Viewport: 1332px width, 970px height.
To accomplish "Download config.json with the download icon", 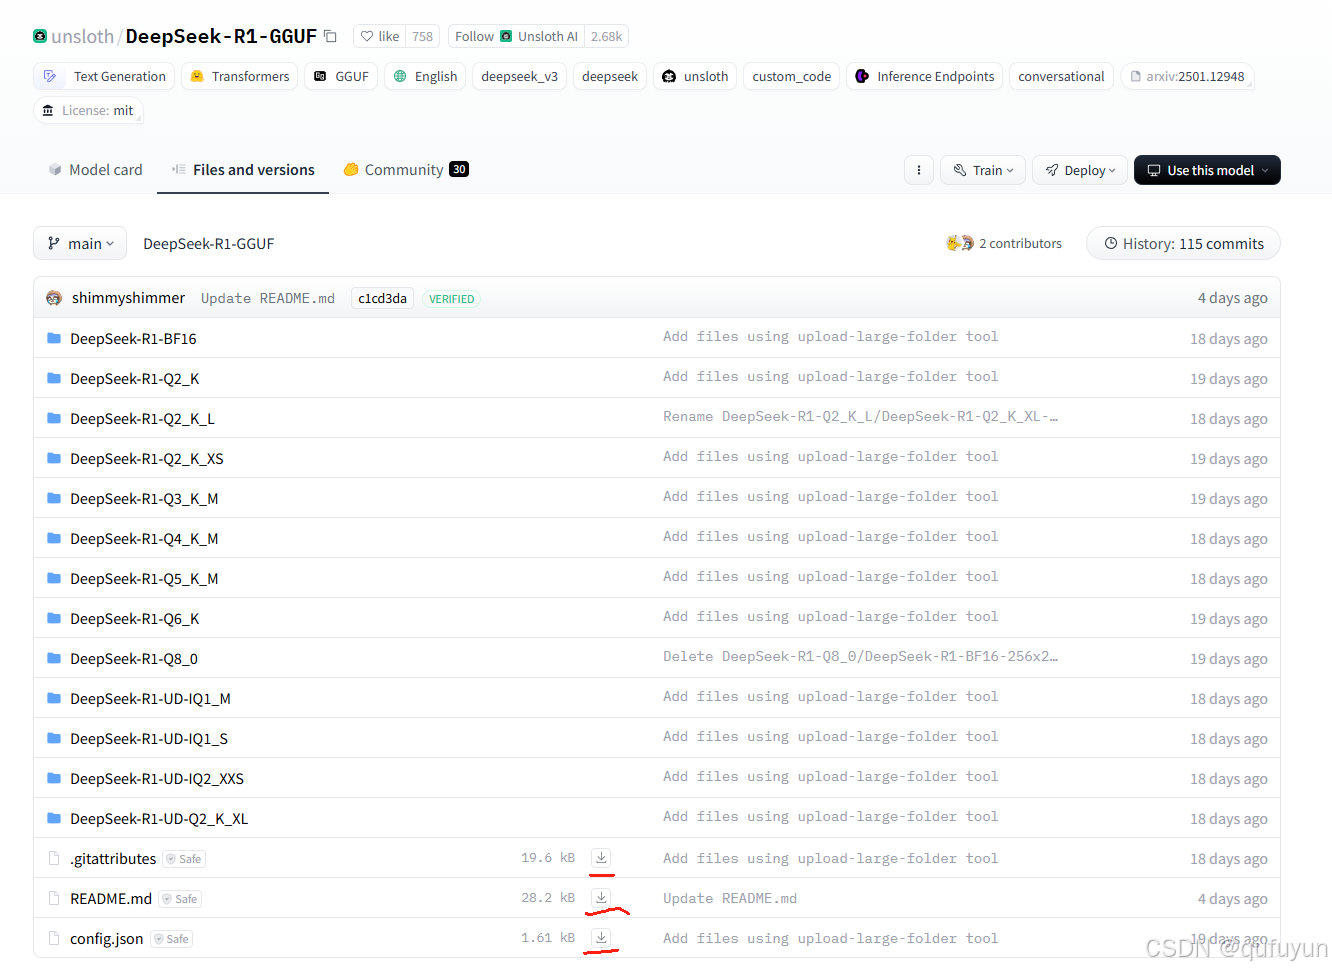I will [x=601, y=938].
